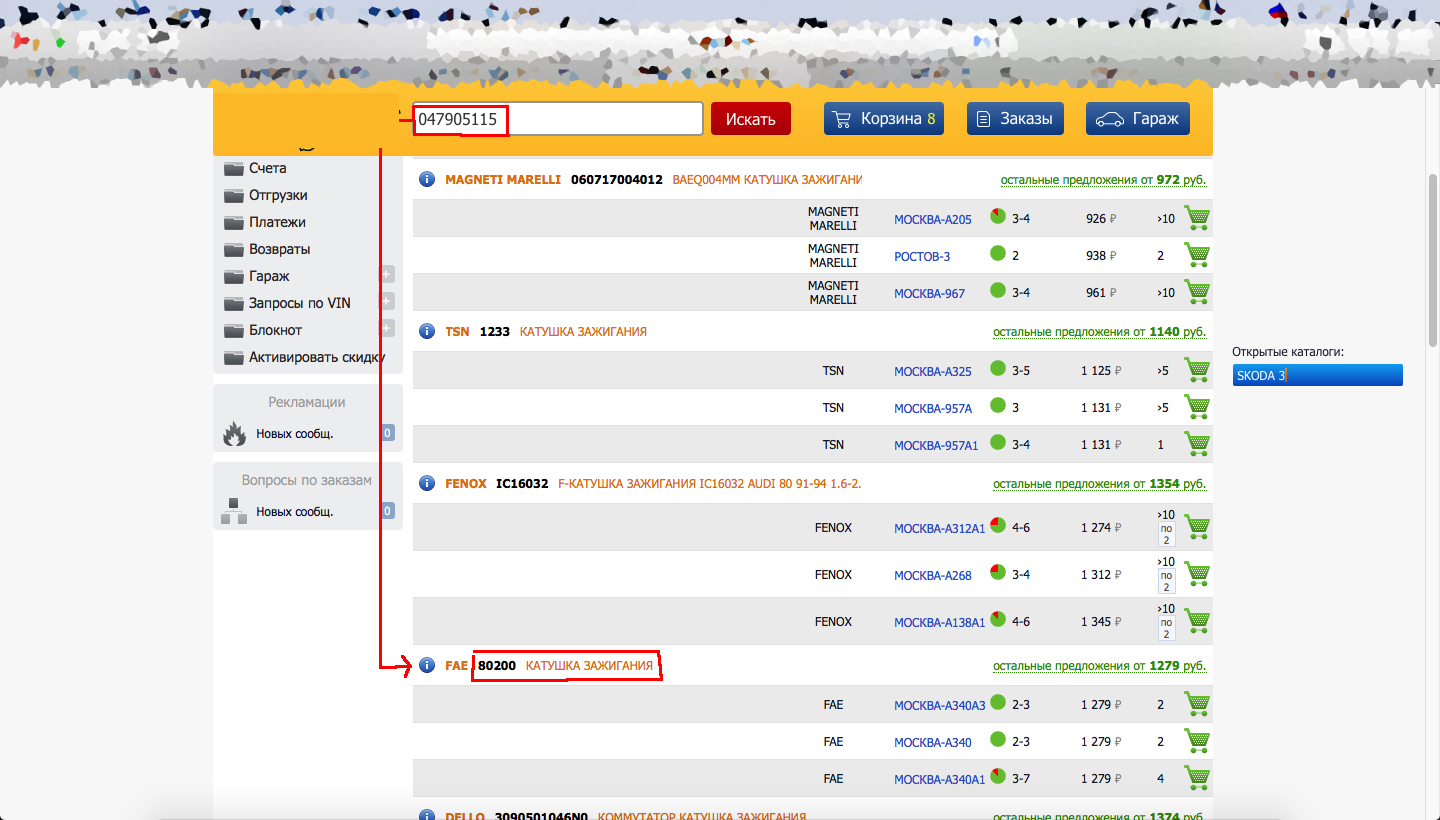Show remaining offers from 972 руб.

1103,180
